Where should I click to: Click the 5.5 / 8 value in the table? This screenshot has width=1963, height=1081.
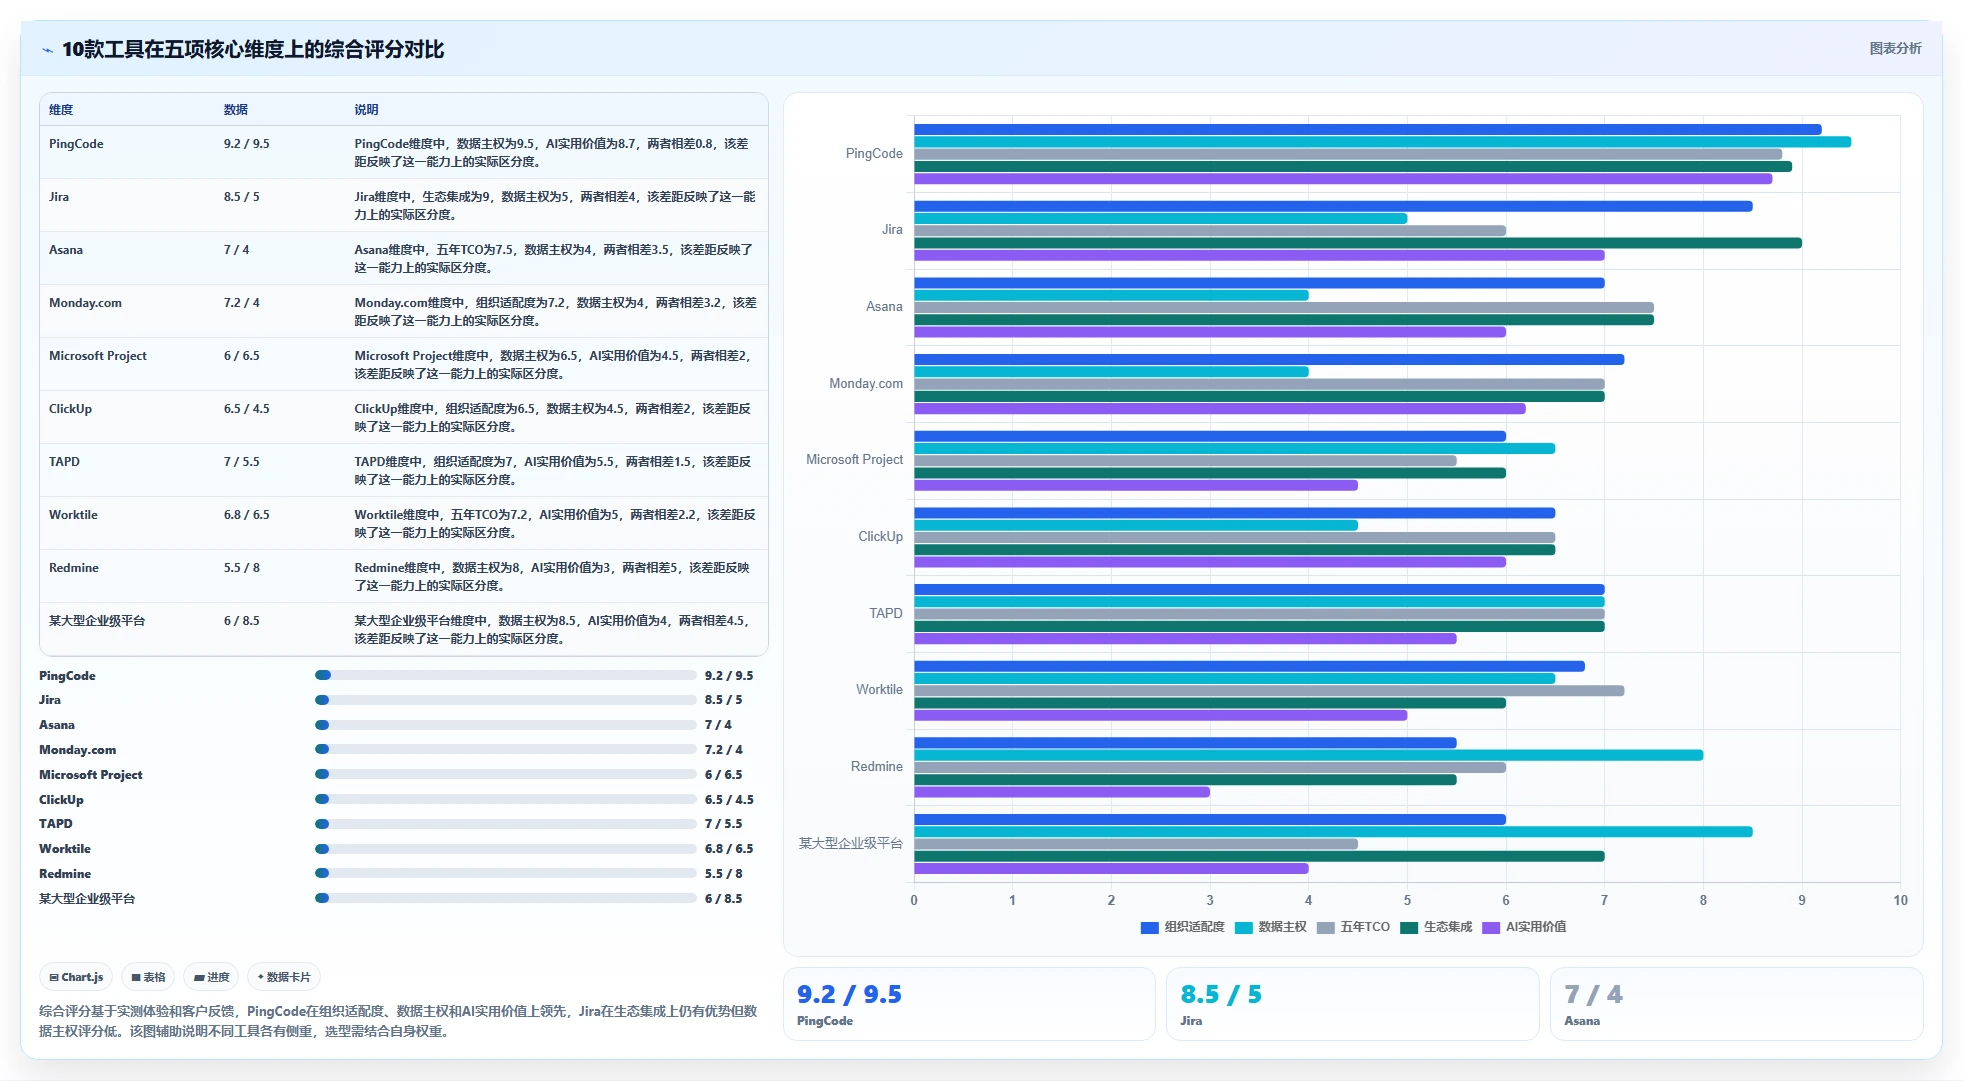[x=242, y=568]
